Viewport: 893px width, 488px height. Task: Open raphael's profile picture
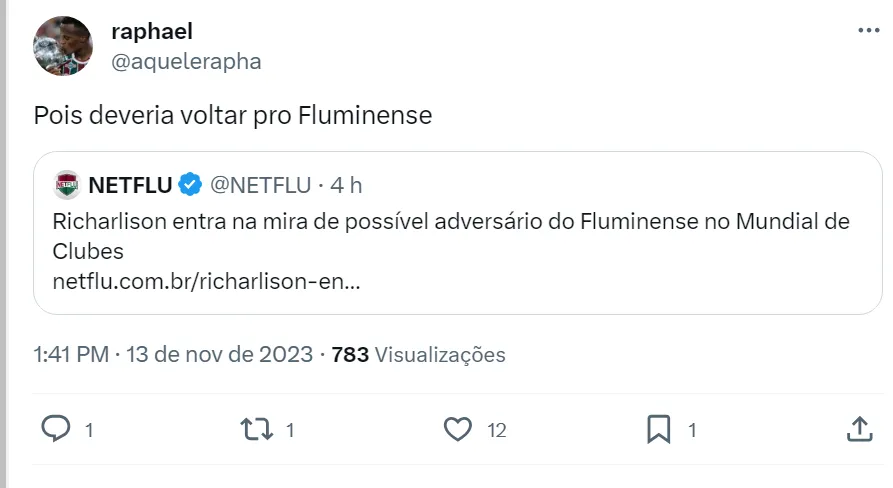(63, 46)
